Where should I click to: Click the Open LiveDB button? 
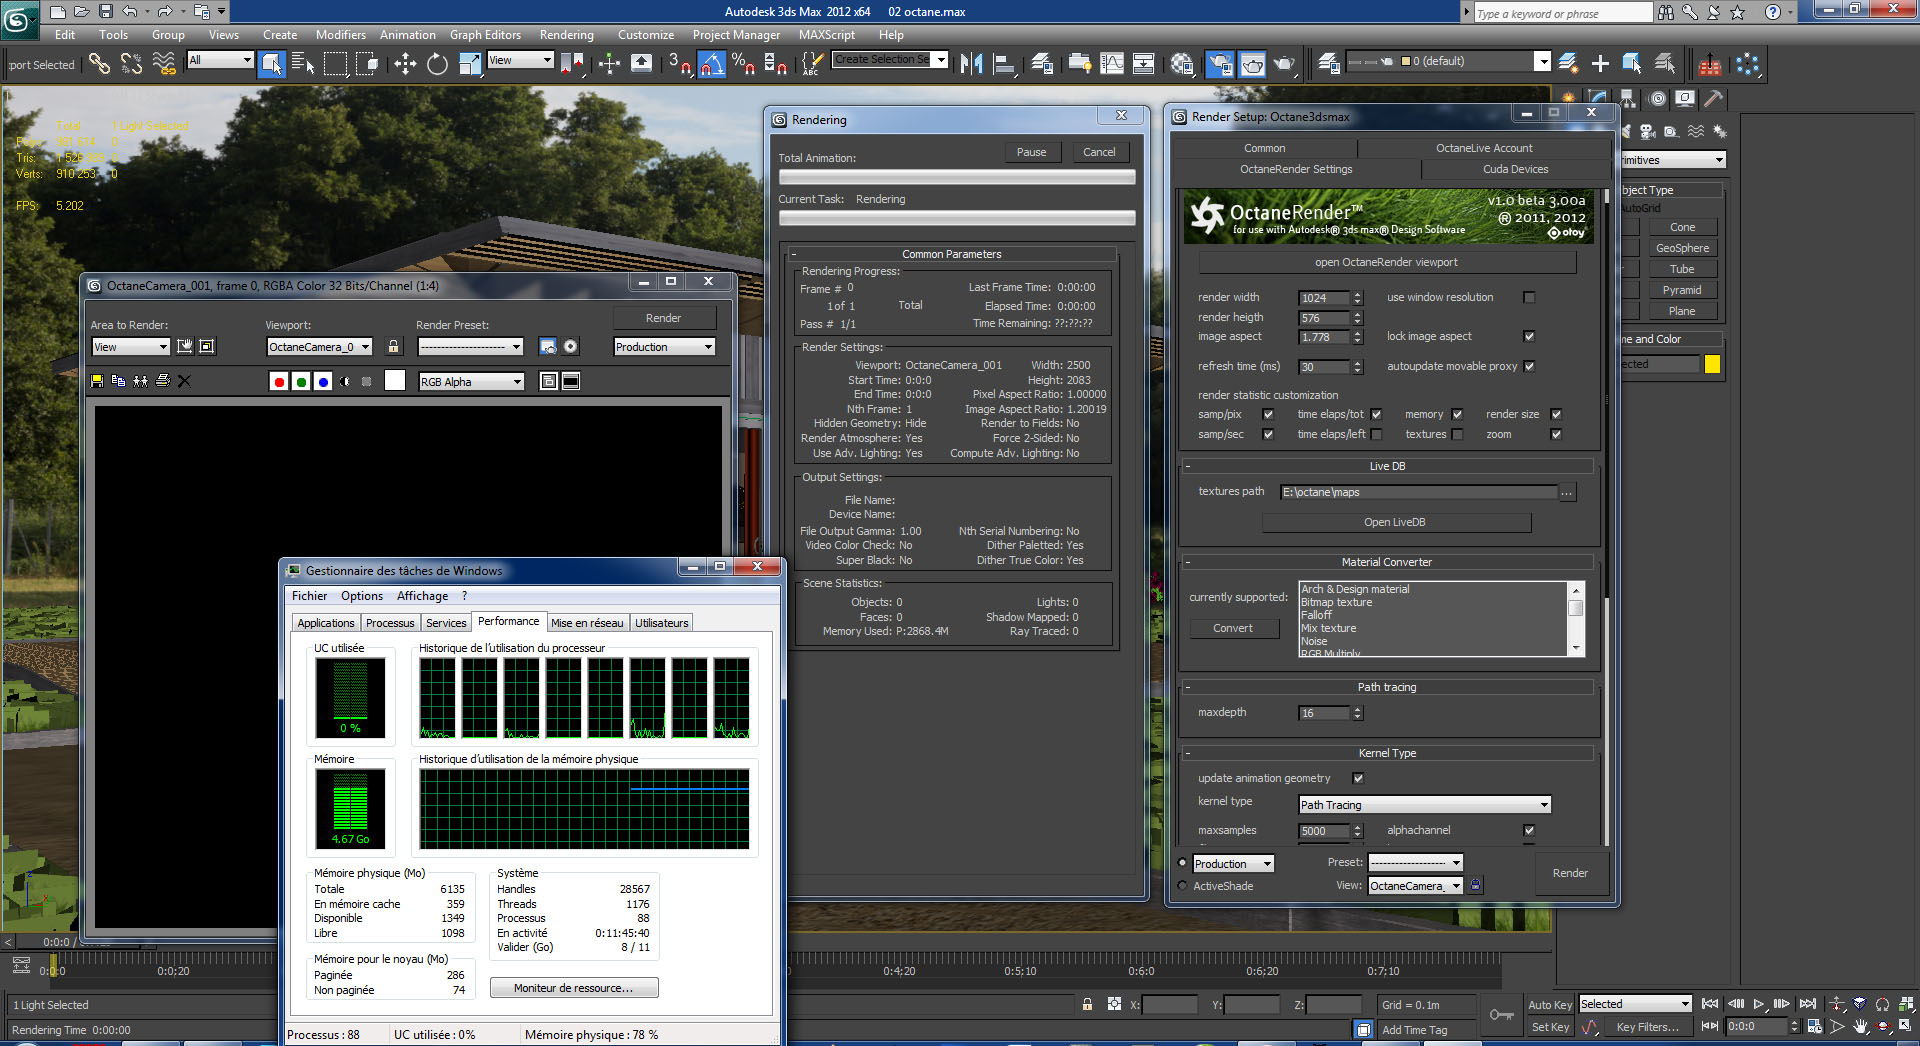1395,522
